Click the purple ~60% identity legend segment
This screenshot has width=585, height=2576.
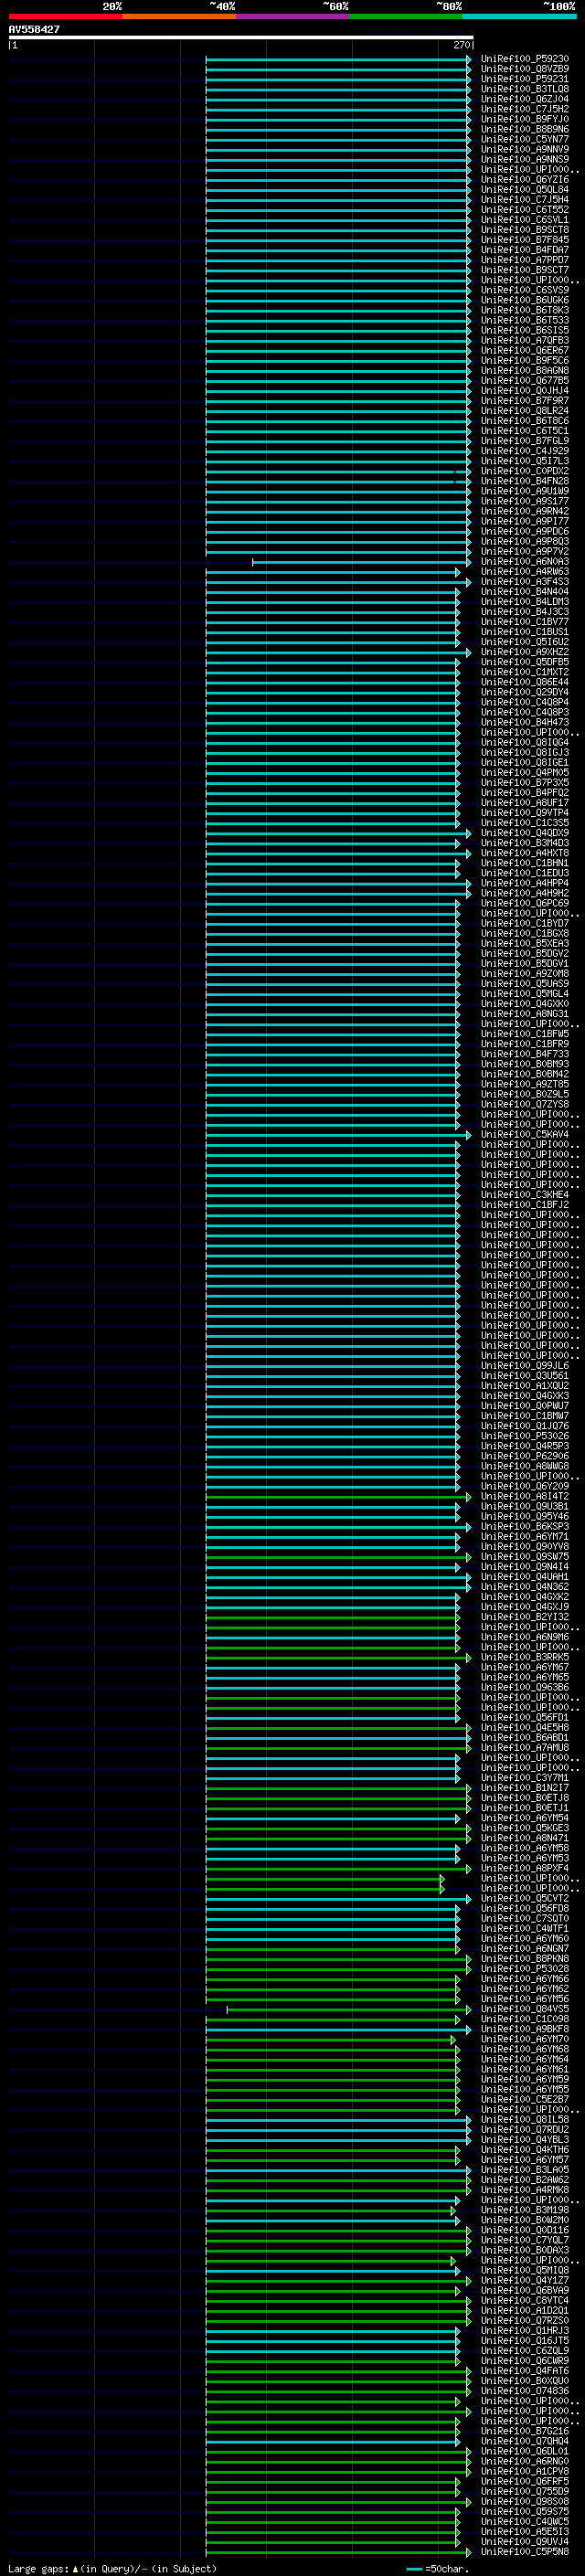coord(293,16)
